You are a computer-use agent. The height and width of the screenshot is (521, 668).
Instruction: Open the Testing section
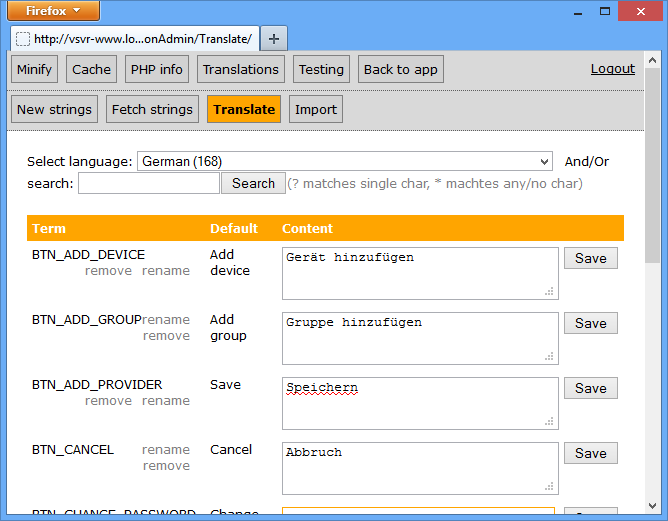click(x=321, y=69)
